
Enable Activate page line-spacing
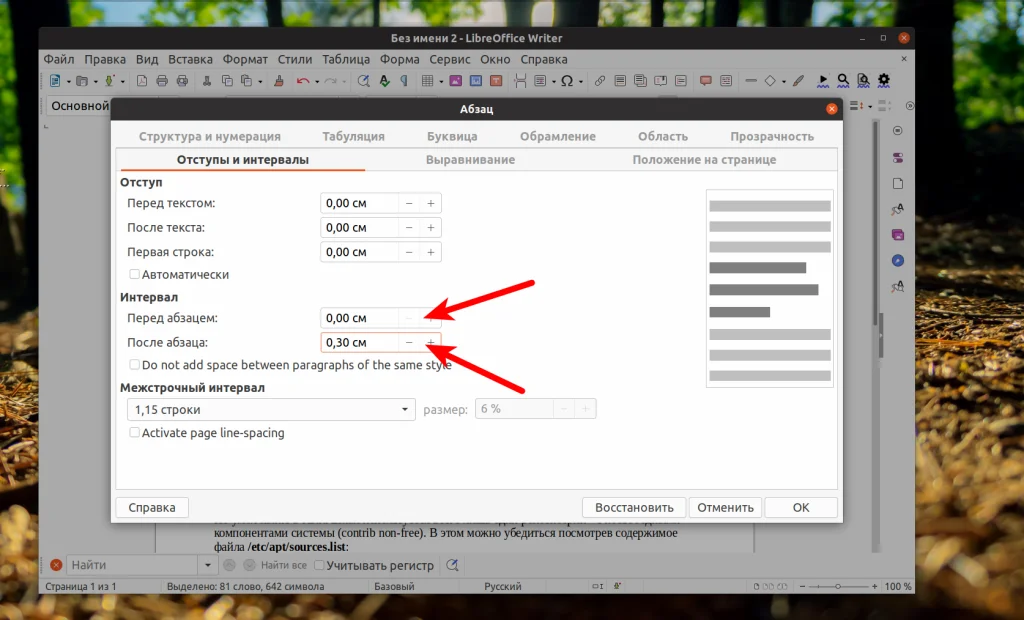[x=135, y=432]
